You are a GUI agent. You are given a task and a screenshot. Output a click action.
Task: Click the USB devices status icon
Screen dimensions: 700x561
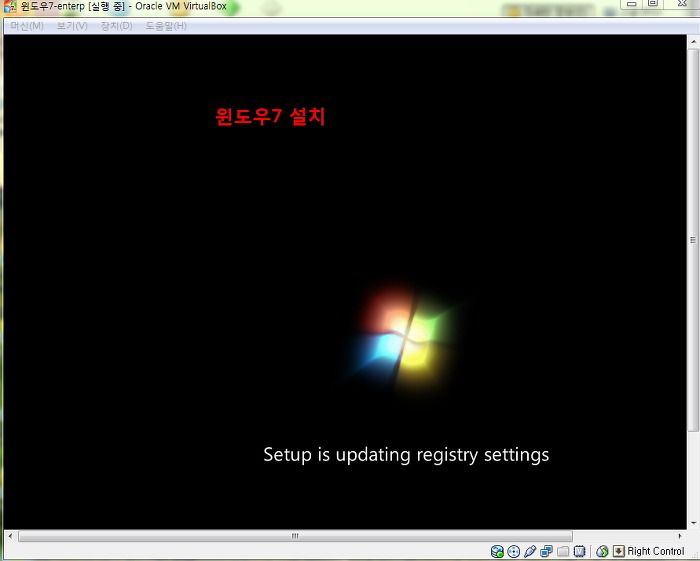[530, 551]
